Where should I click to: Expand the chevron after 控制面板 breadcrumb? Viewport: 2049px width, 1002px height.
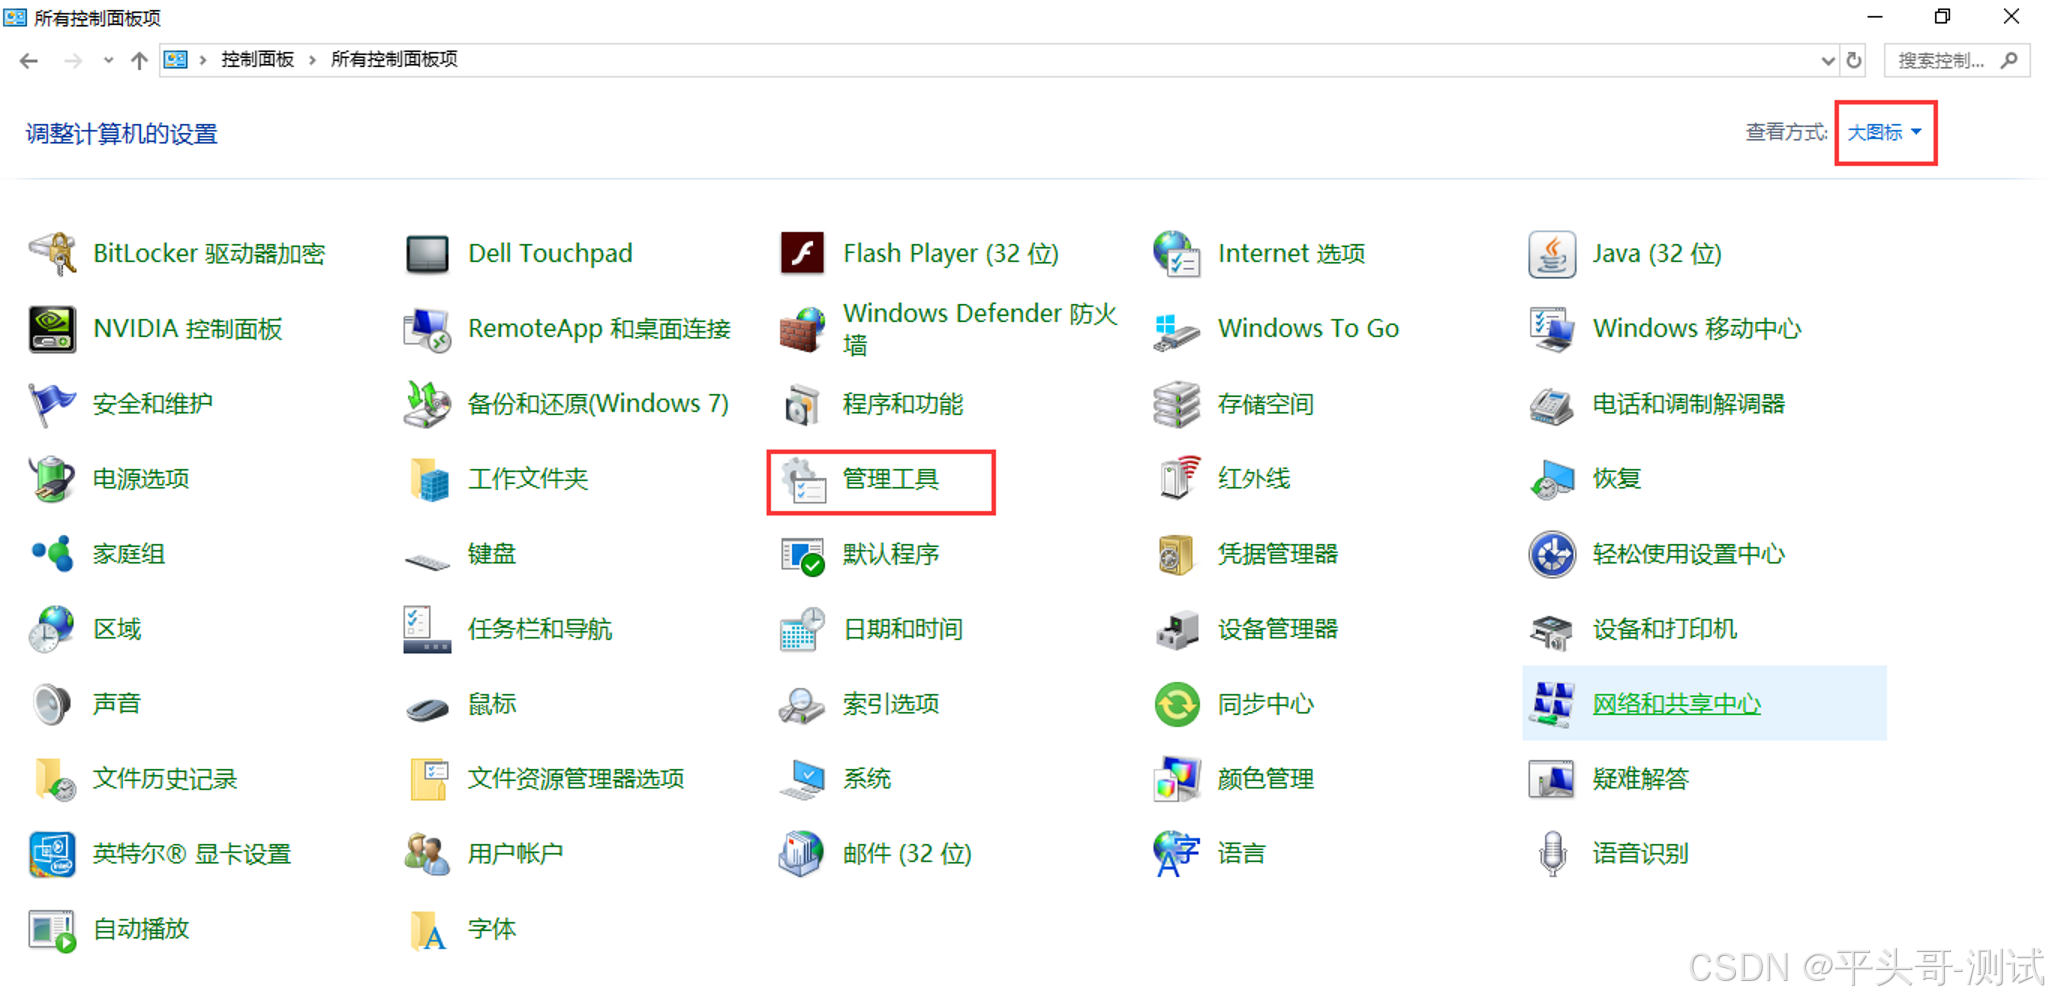pyautogui.click(x=312, y=60)
